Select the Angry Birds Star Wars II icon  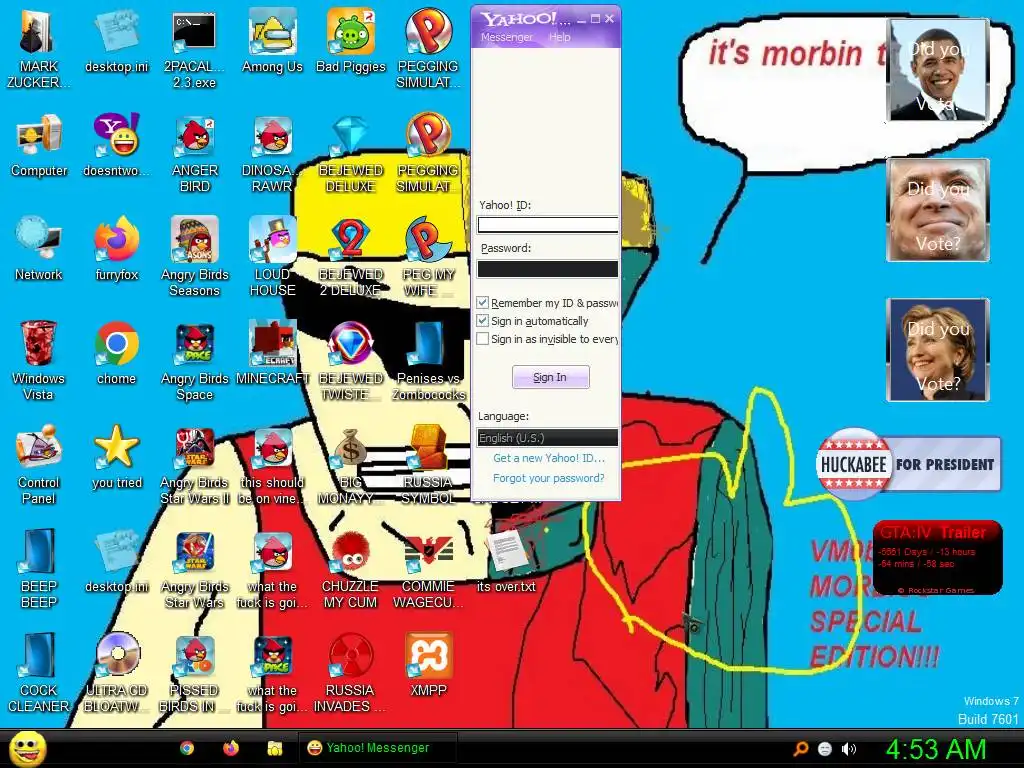[195, 464]
